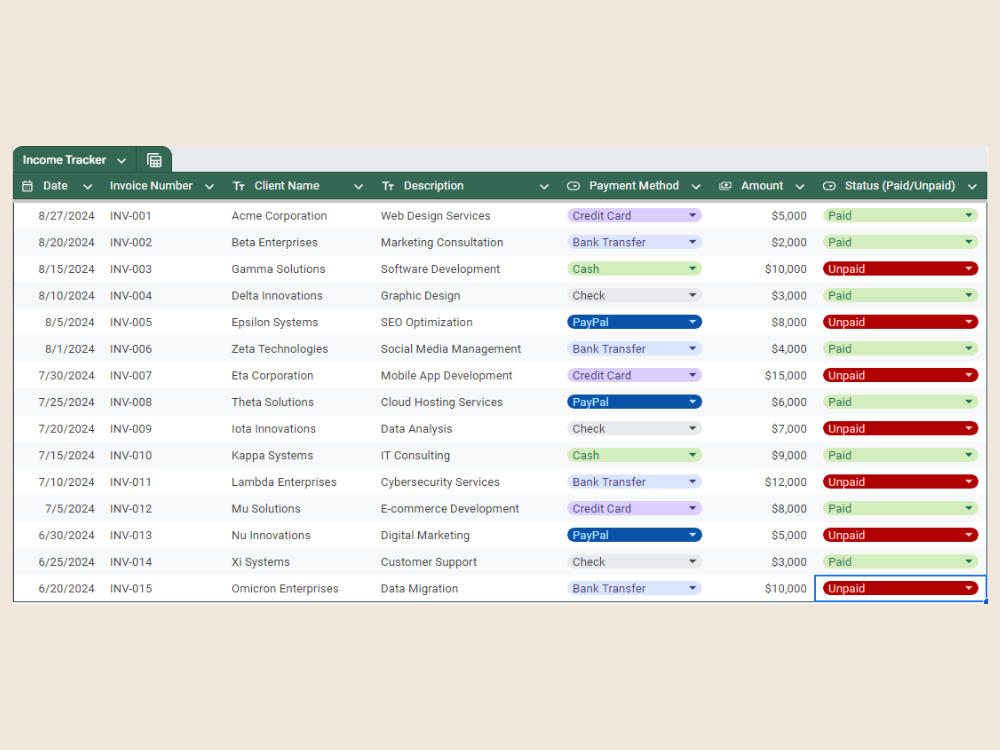Open the Invoice Number column dropdown arrow
The image size is (1000, 750).
[209, 186]
